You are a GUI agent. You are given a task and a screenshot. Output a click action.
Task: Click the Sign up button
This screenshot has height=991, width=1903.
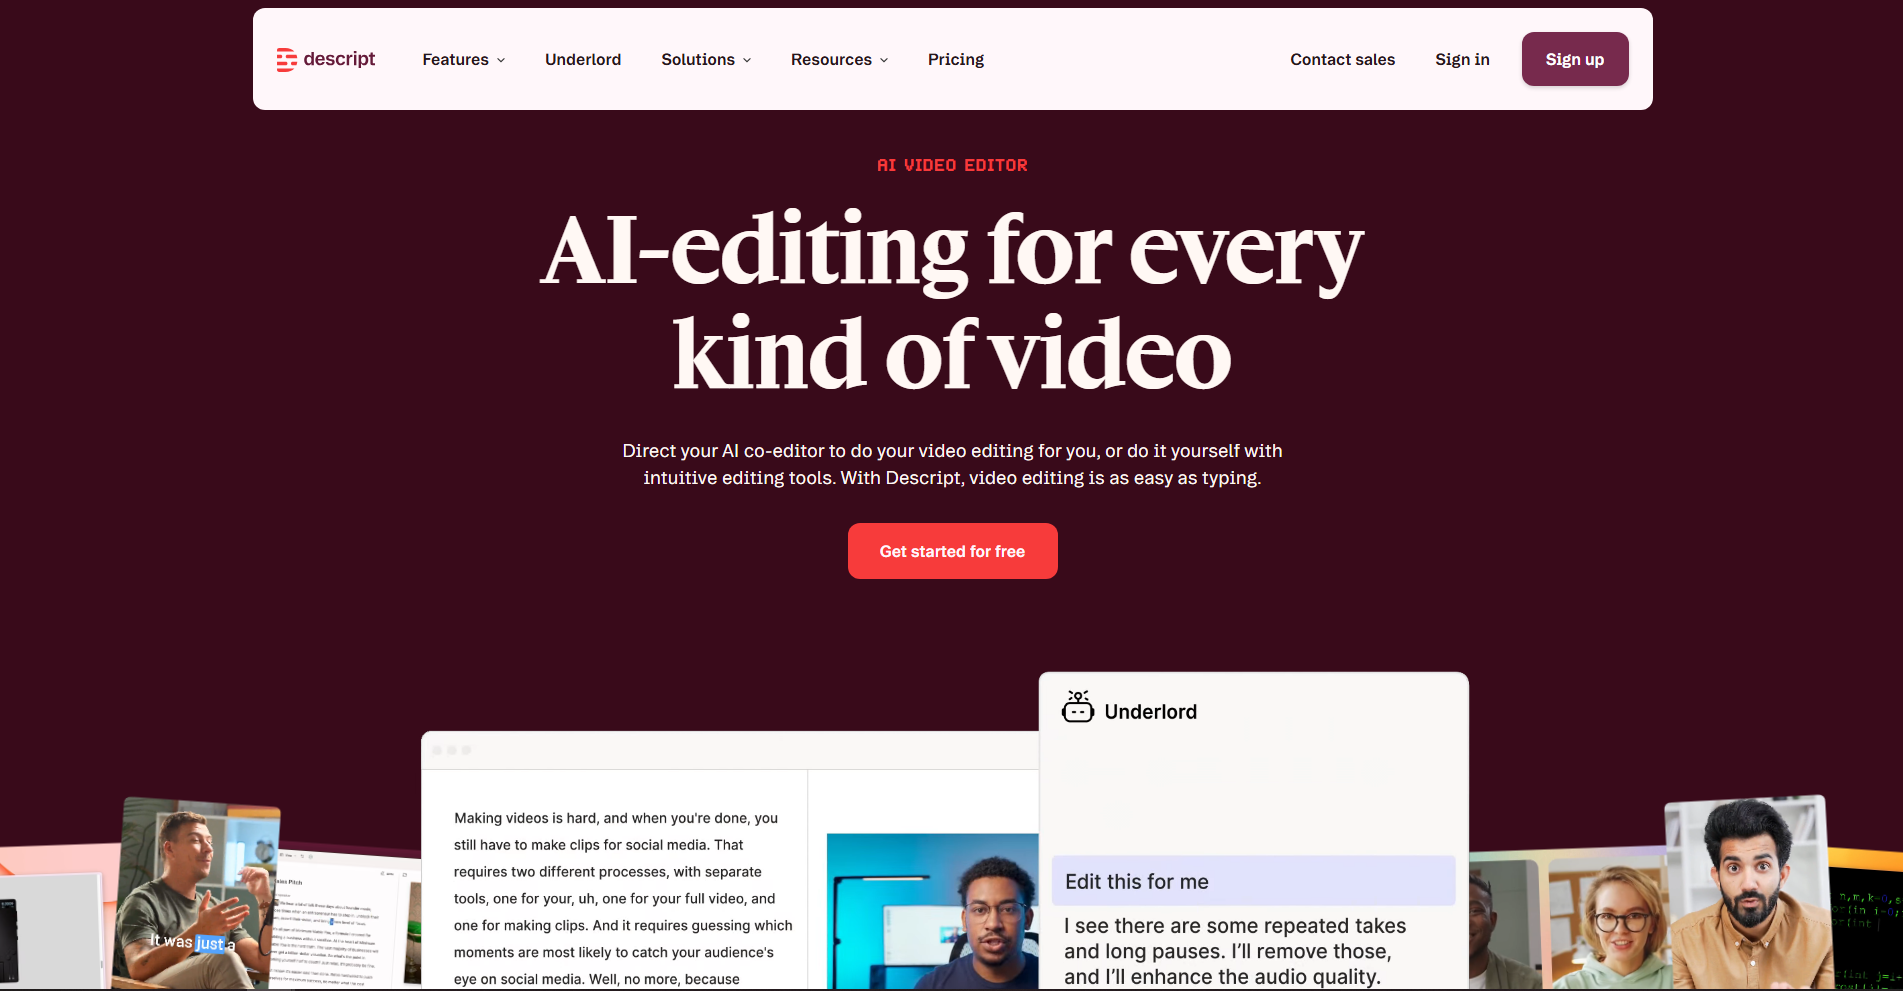[1575, 59]
